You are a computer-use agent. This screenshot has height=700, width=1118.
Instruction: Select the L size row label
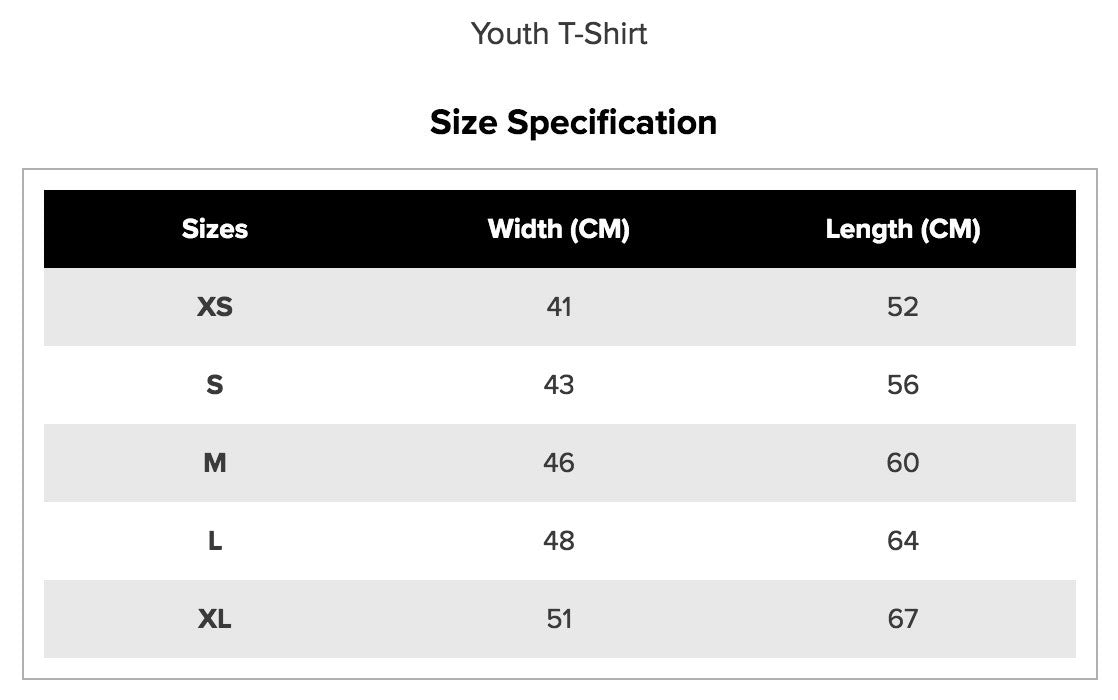click(x=215, y=541)
